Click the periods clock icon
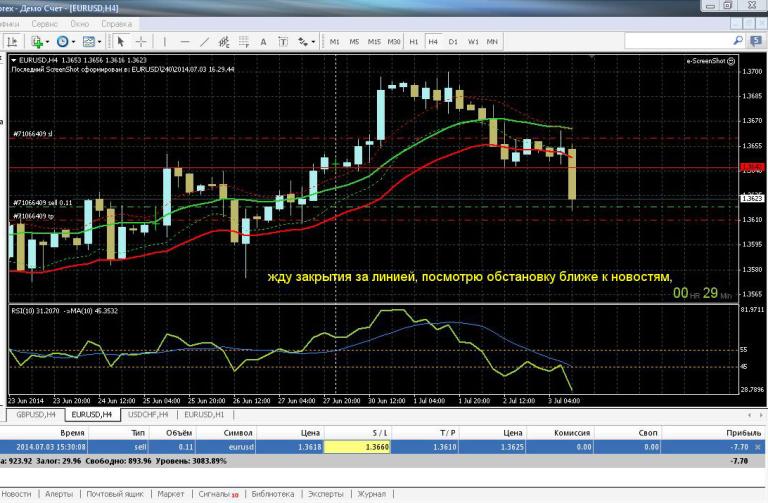The image size is (768, 503). point(63,42)
